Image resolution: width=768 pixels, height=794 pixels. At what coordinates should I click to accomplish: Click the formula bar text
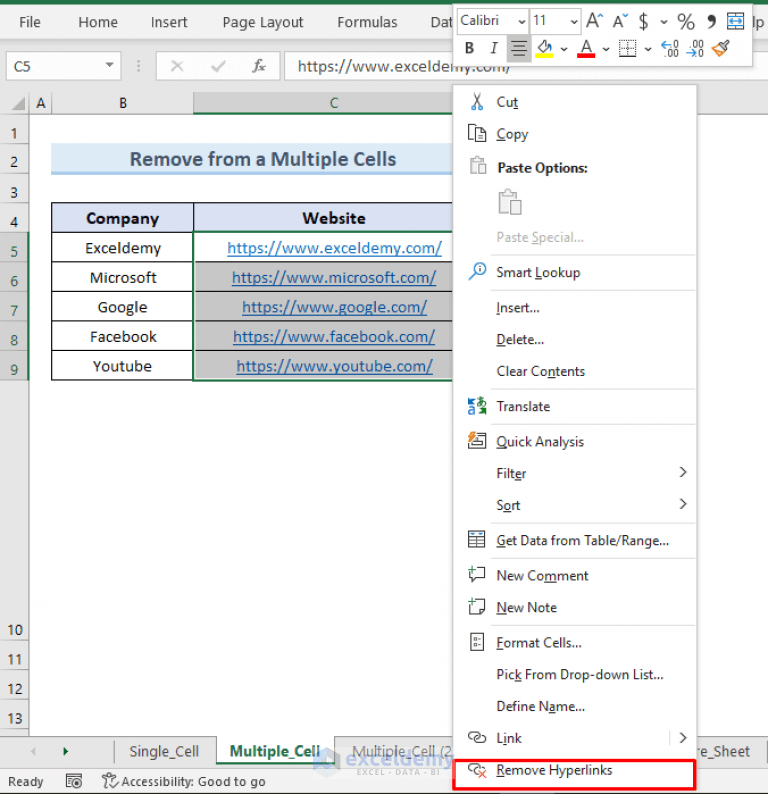pos(403,66)
